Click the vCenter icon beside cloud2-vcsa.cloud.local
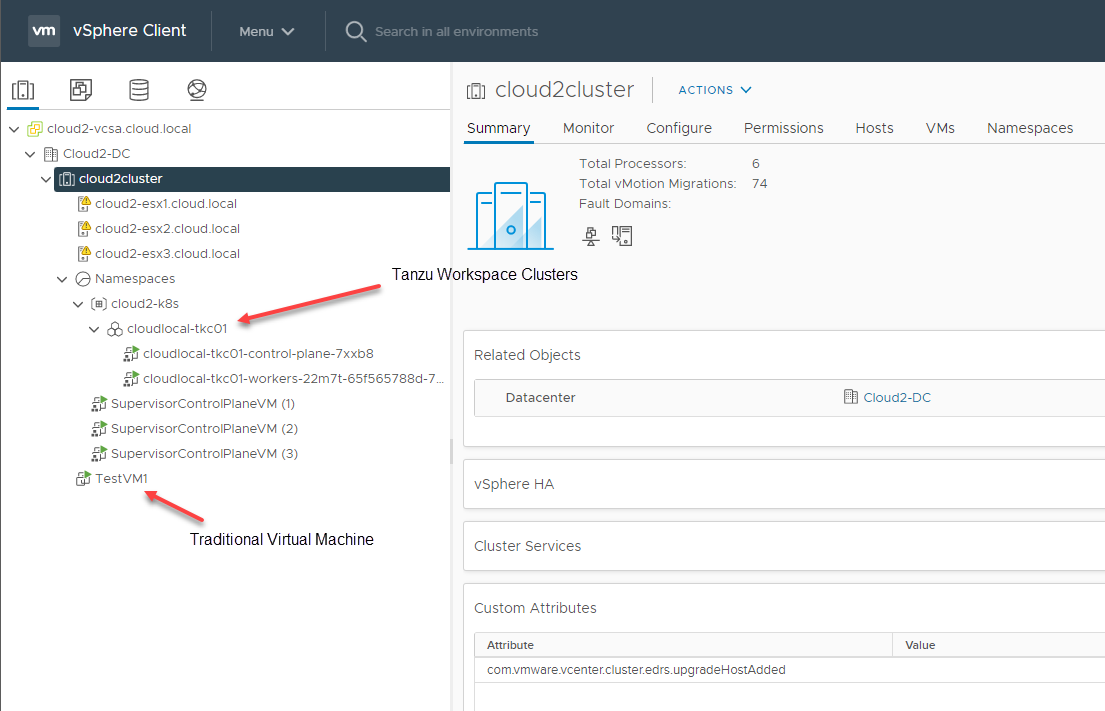The width and height of the screenshot is (1105, 711). tap(35, 128)
